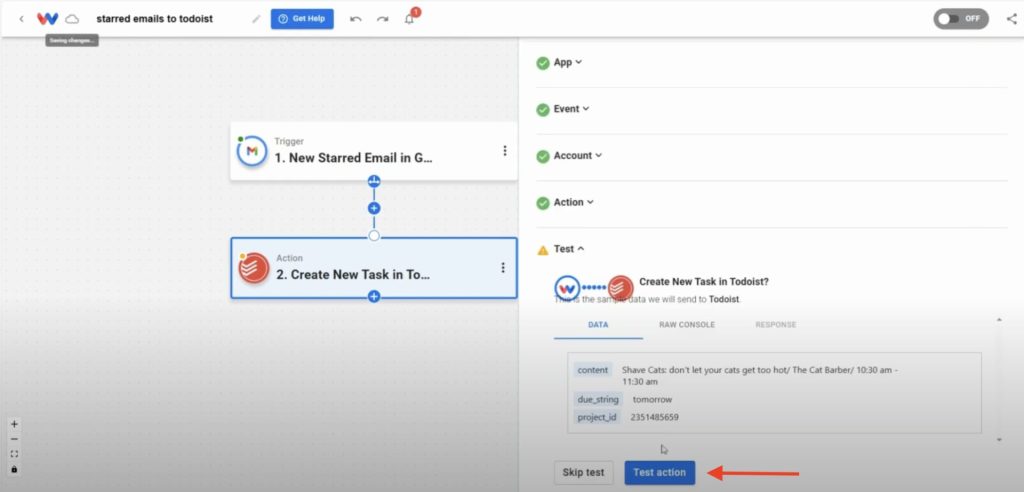Open notifications bell icon
The image size is (1024, 492).
[x=409, y=18]
